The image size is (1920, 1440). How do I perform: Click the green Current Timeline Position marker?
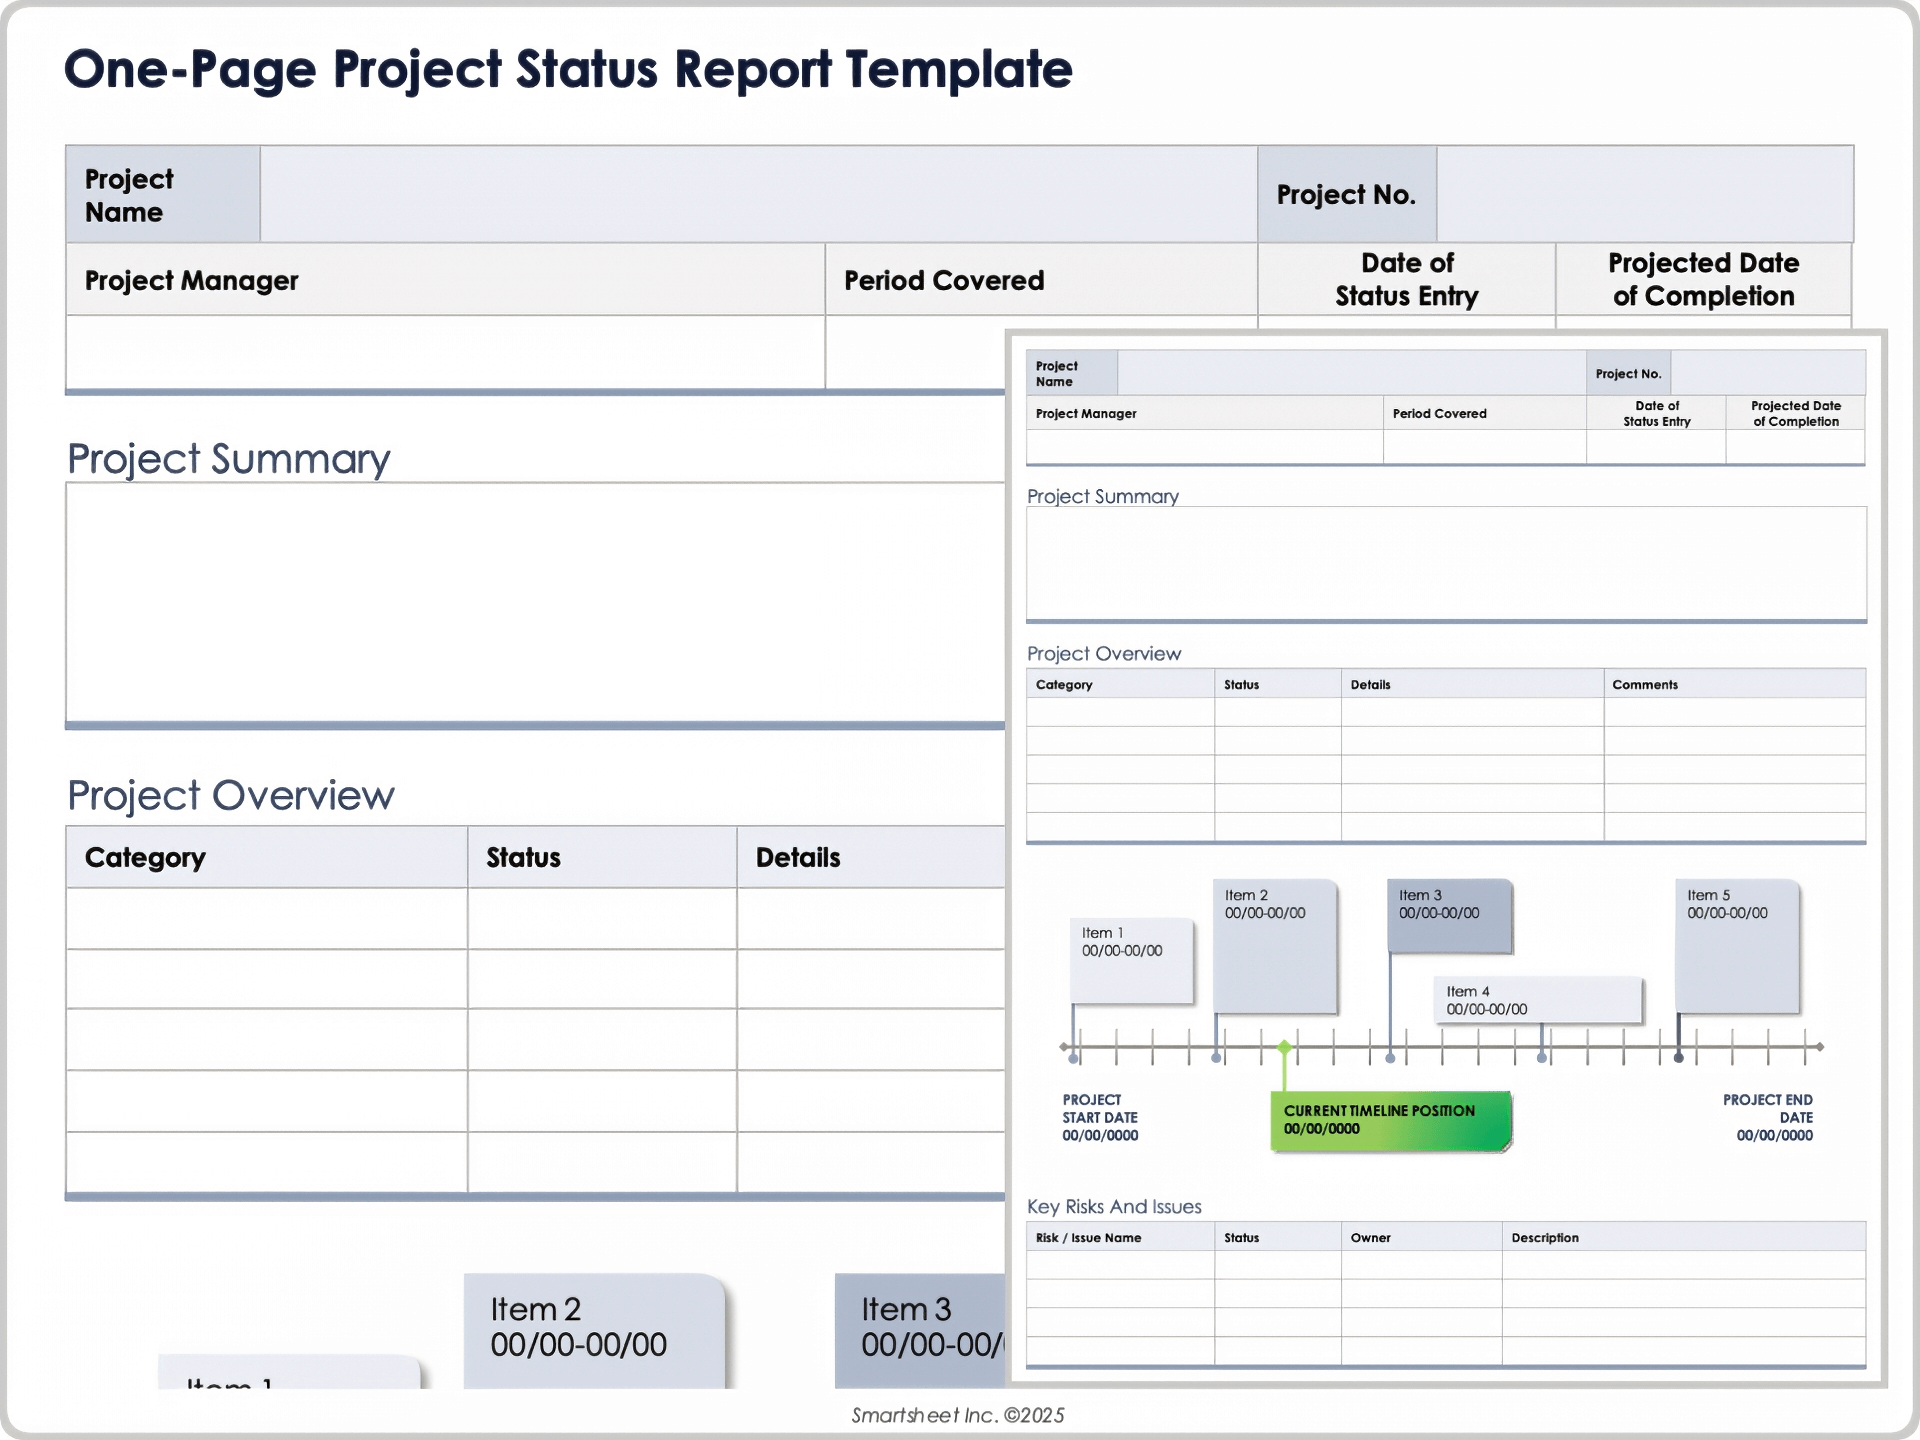[1390, 1121]
